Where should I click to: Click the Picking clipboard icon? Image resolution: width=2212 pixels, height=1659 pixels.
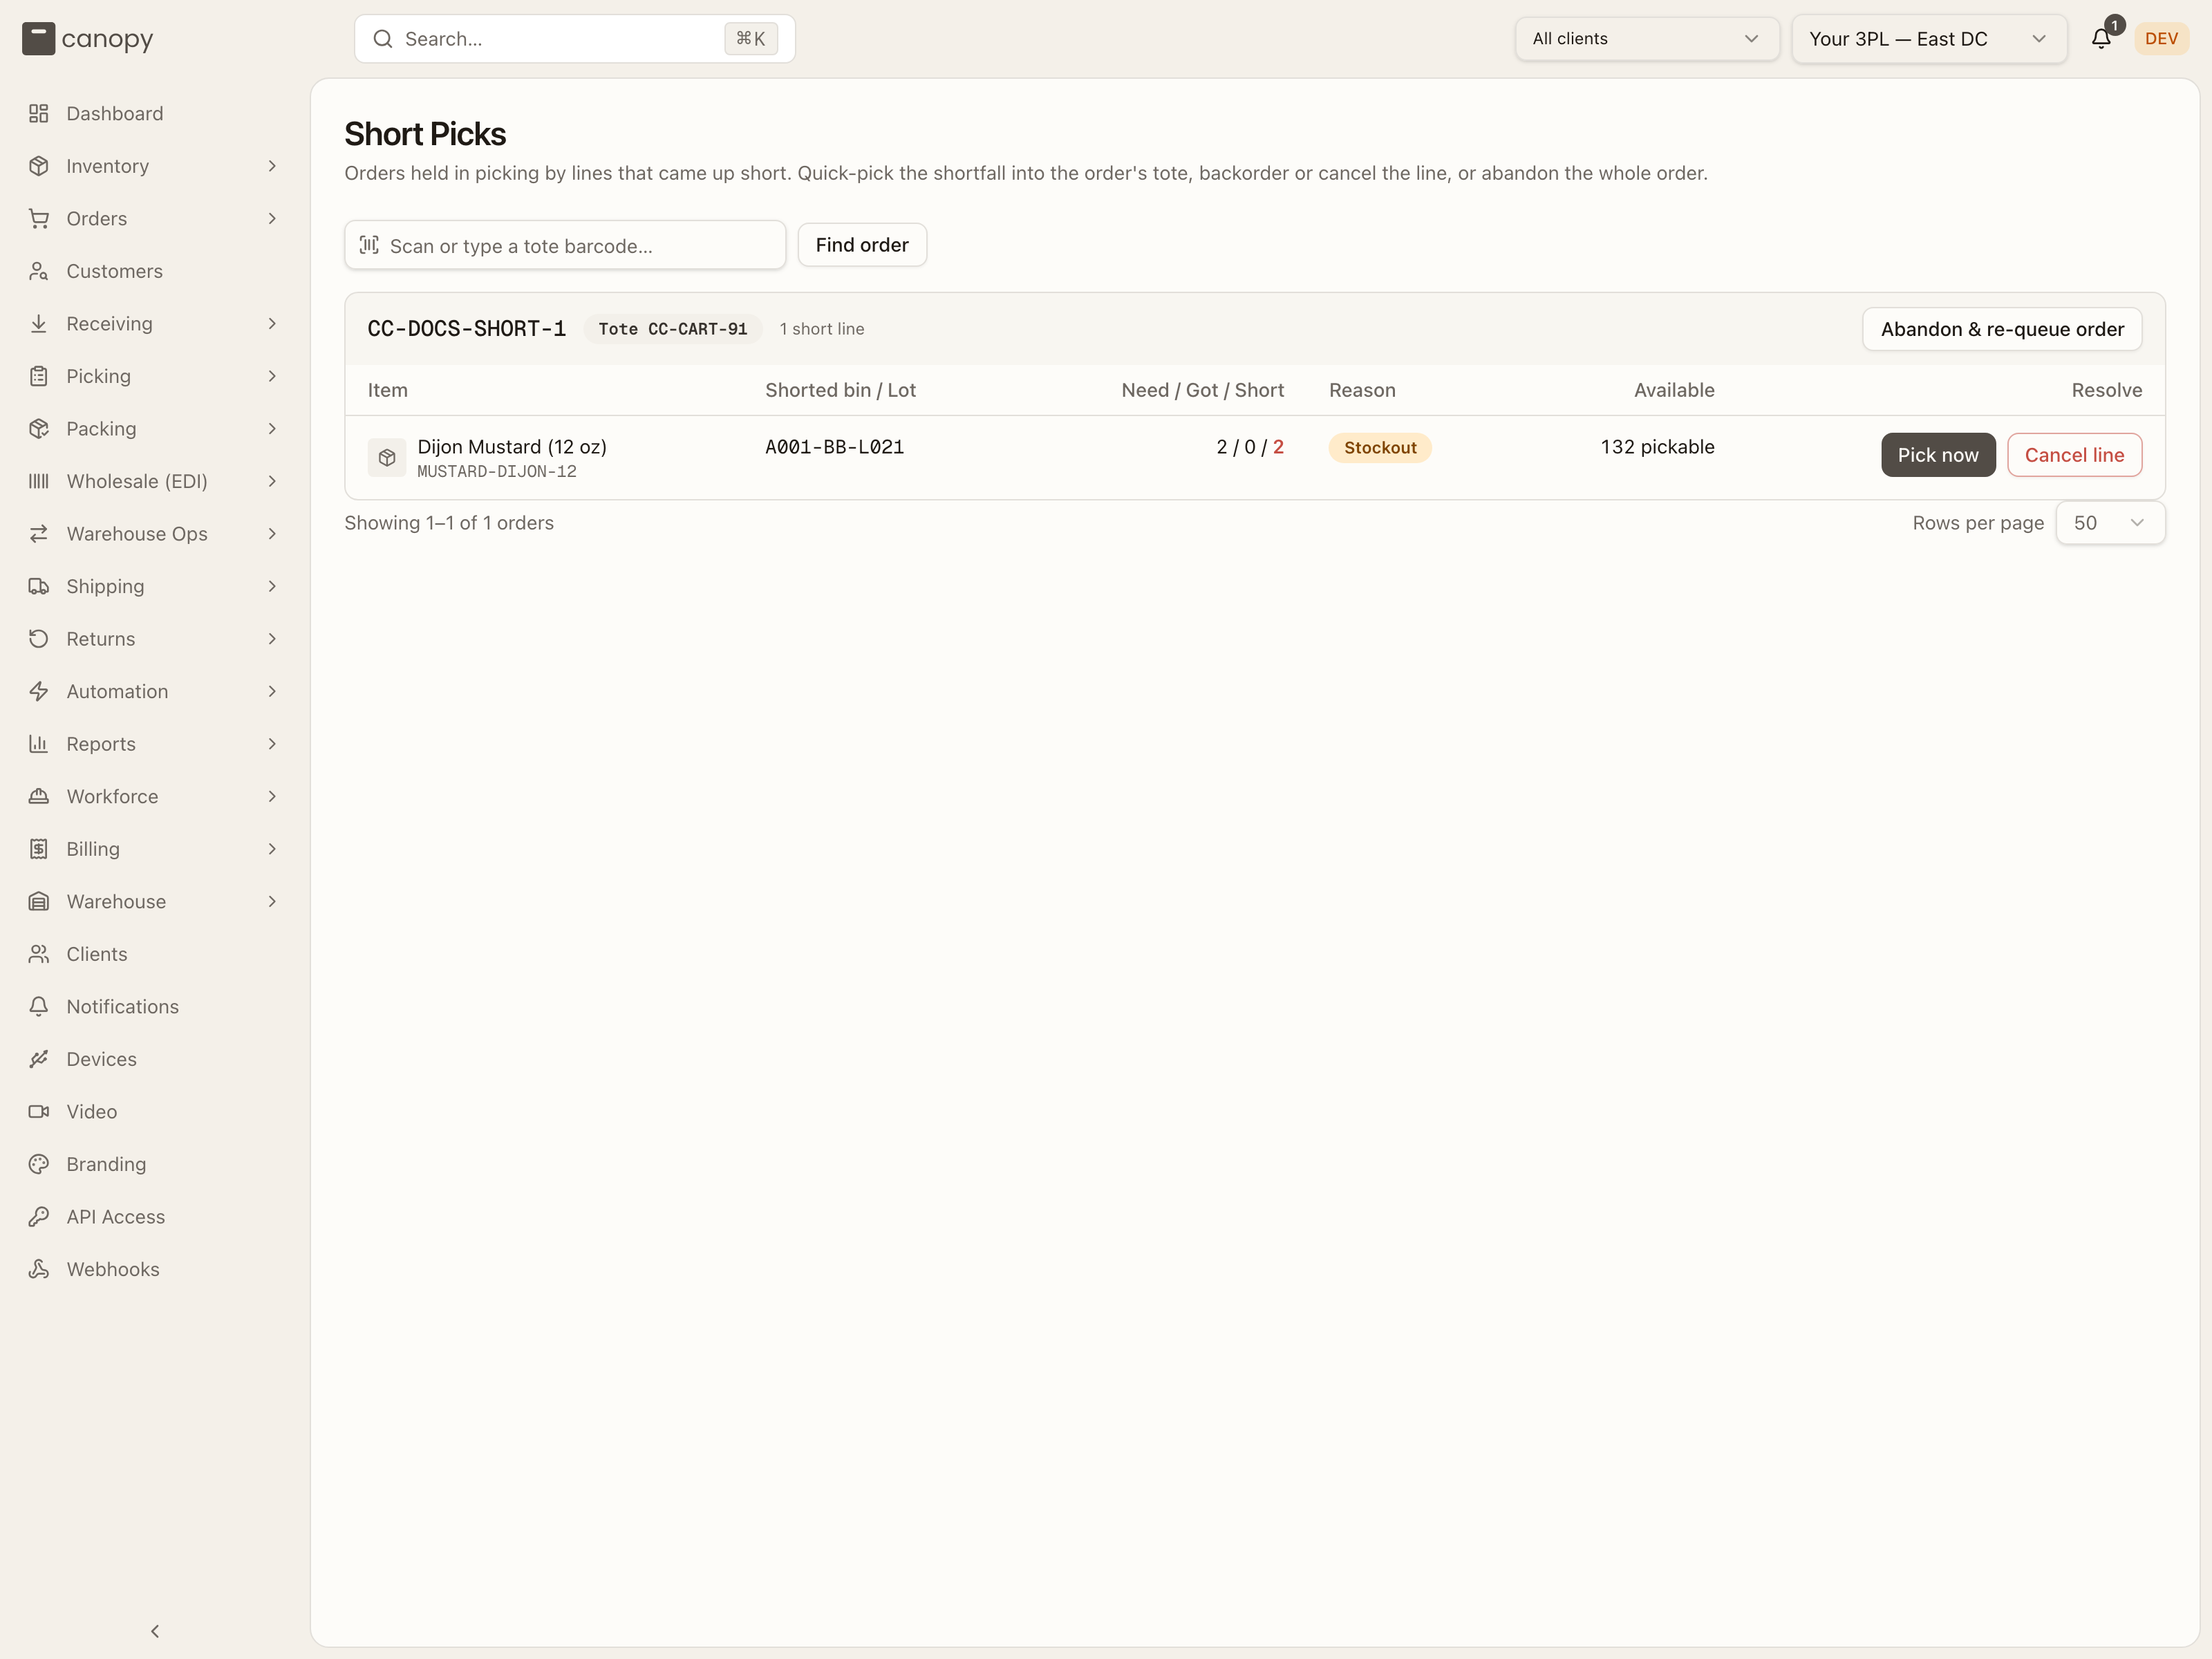point(39,376)
